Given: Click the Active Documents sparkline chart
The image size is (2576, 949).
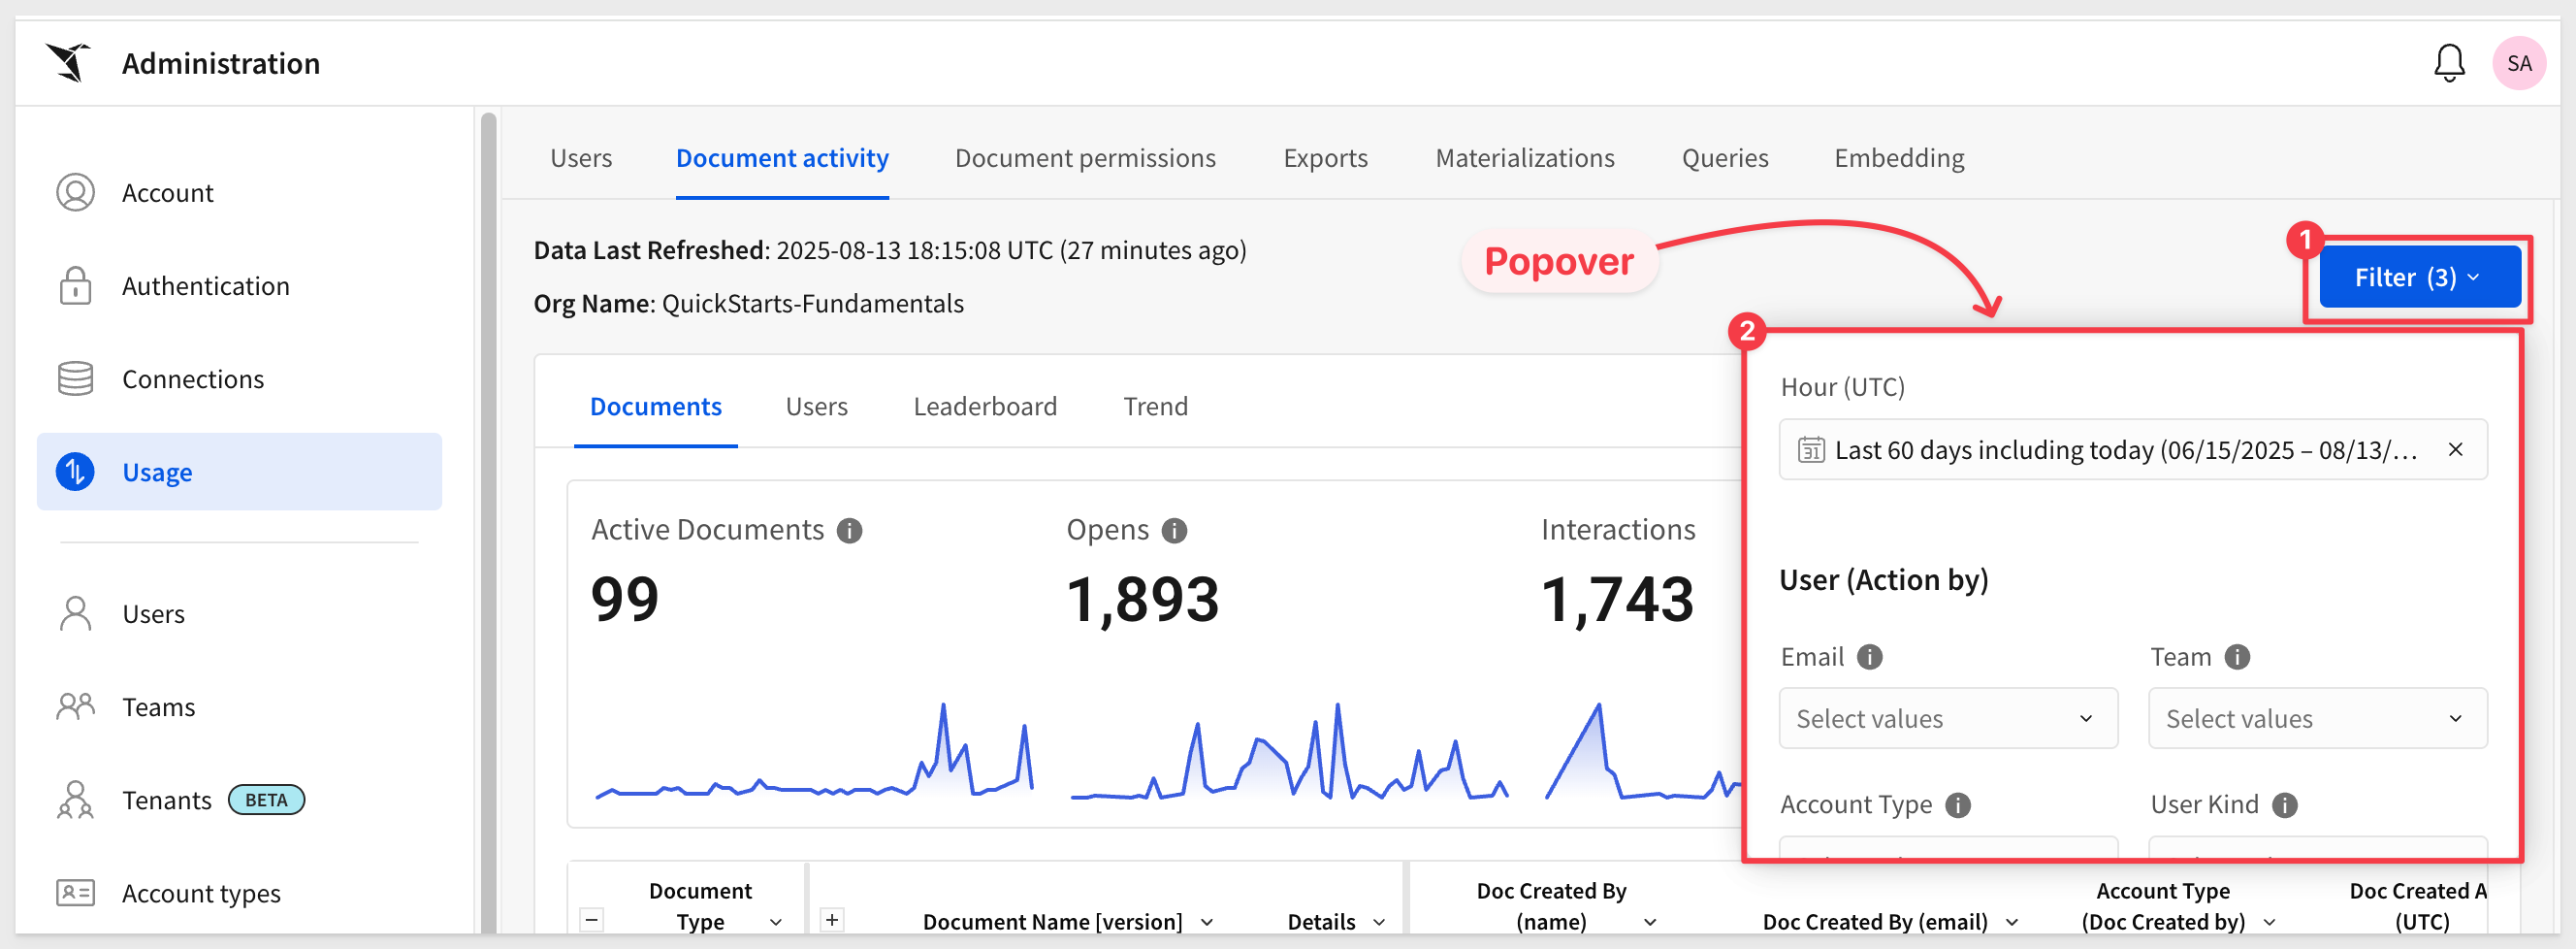Looking at the screenshot, I should 814,752.
